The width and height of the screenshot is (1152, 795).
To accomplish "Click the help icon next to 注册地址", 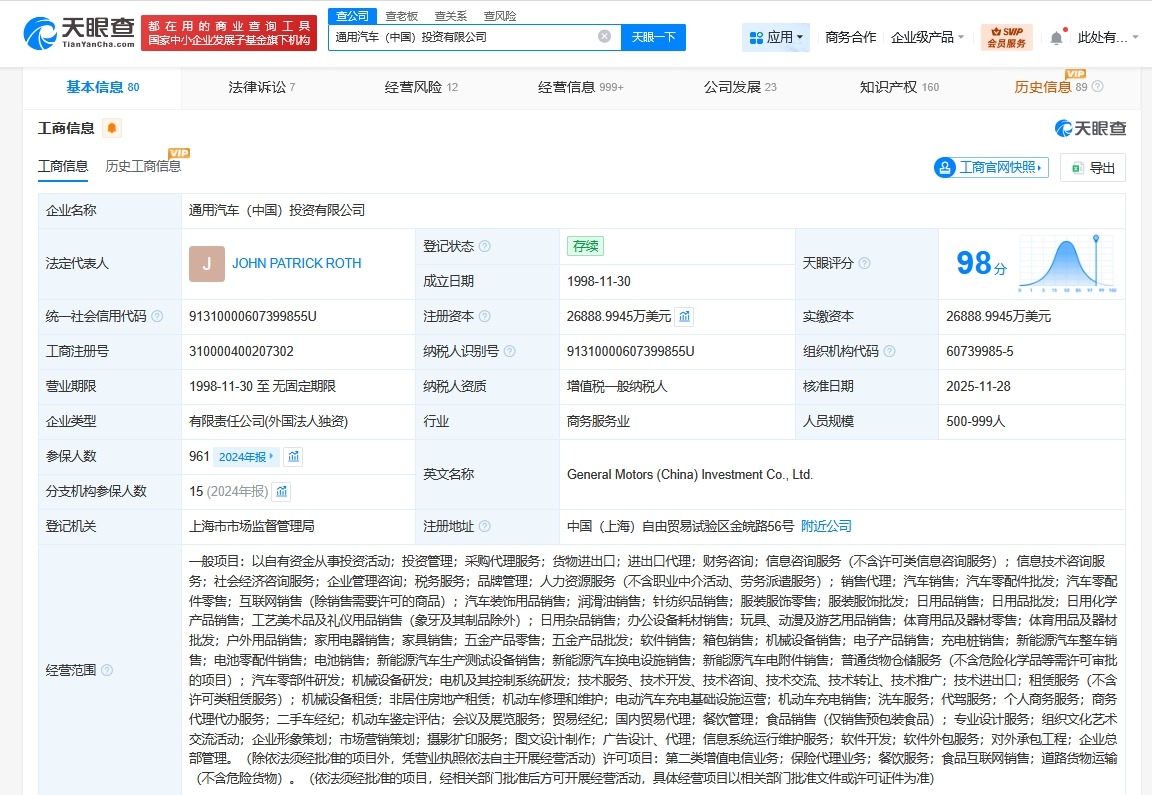I will click(x=484, y=526).
